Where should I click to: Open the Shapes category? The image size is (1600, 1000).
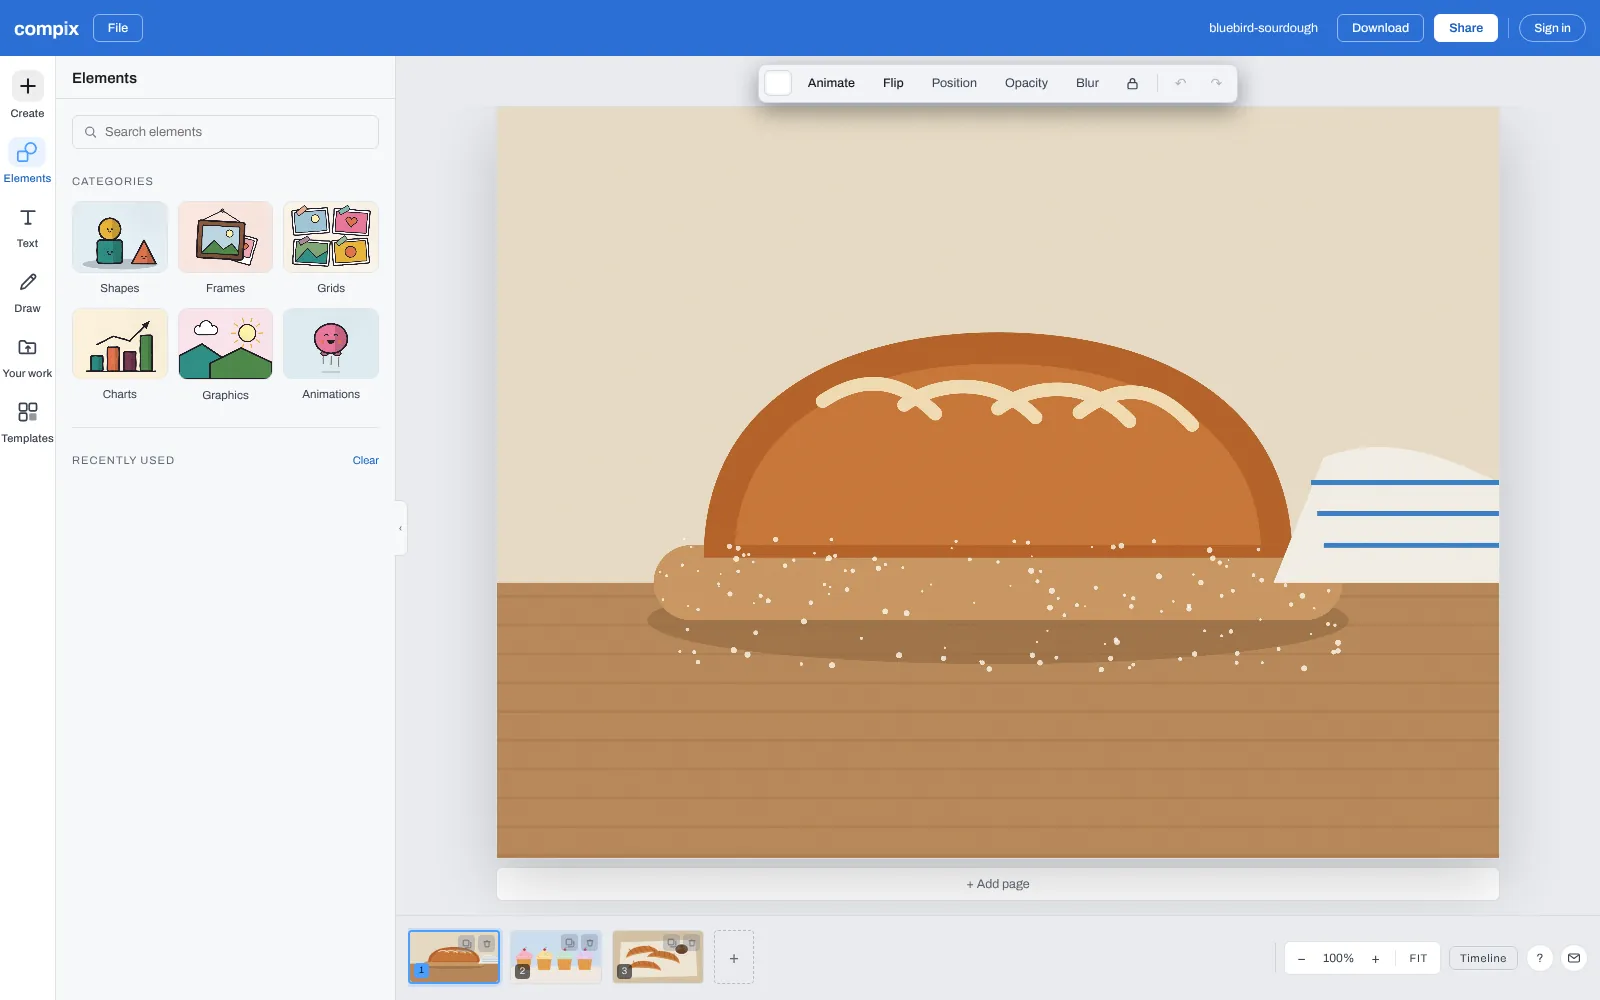pyautogui.click(x=120, y=248)
